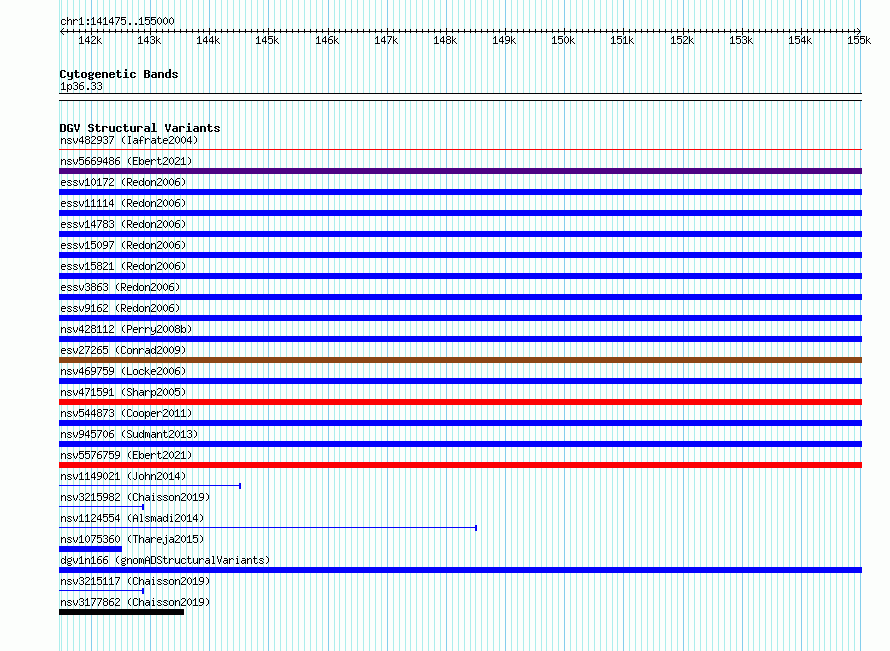This screenshot has height=651, width=890.
Task: Click the DGV Structural Variants track title
Action: pos(140,128)
